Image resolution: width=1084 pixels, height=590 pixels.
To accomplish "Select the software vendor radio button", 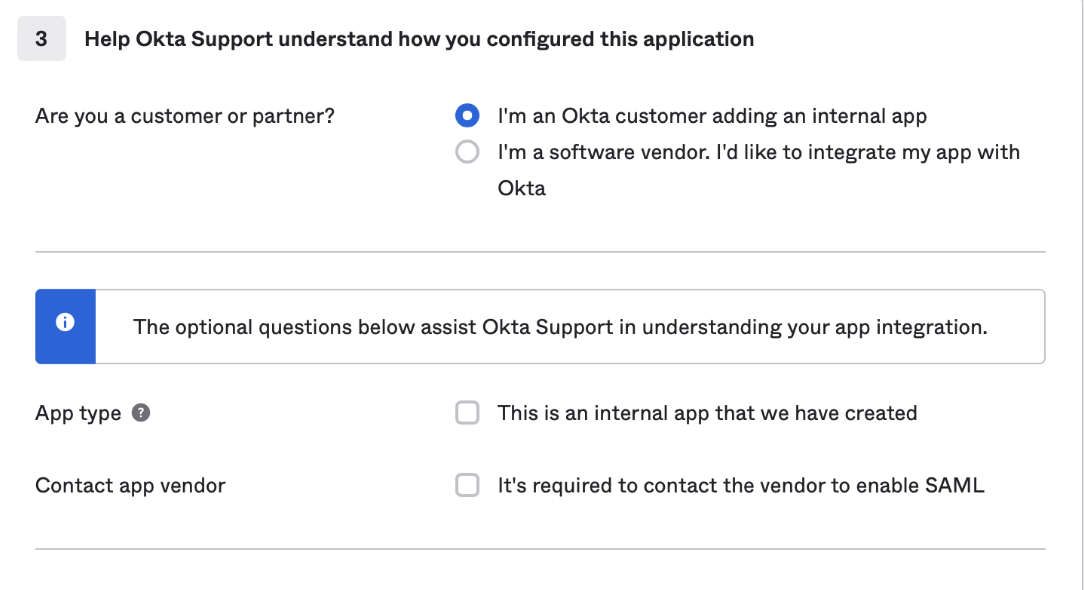I will [467, 153].
